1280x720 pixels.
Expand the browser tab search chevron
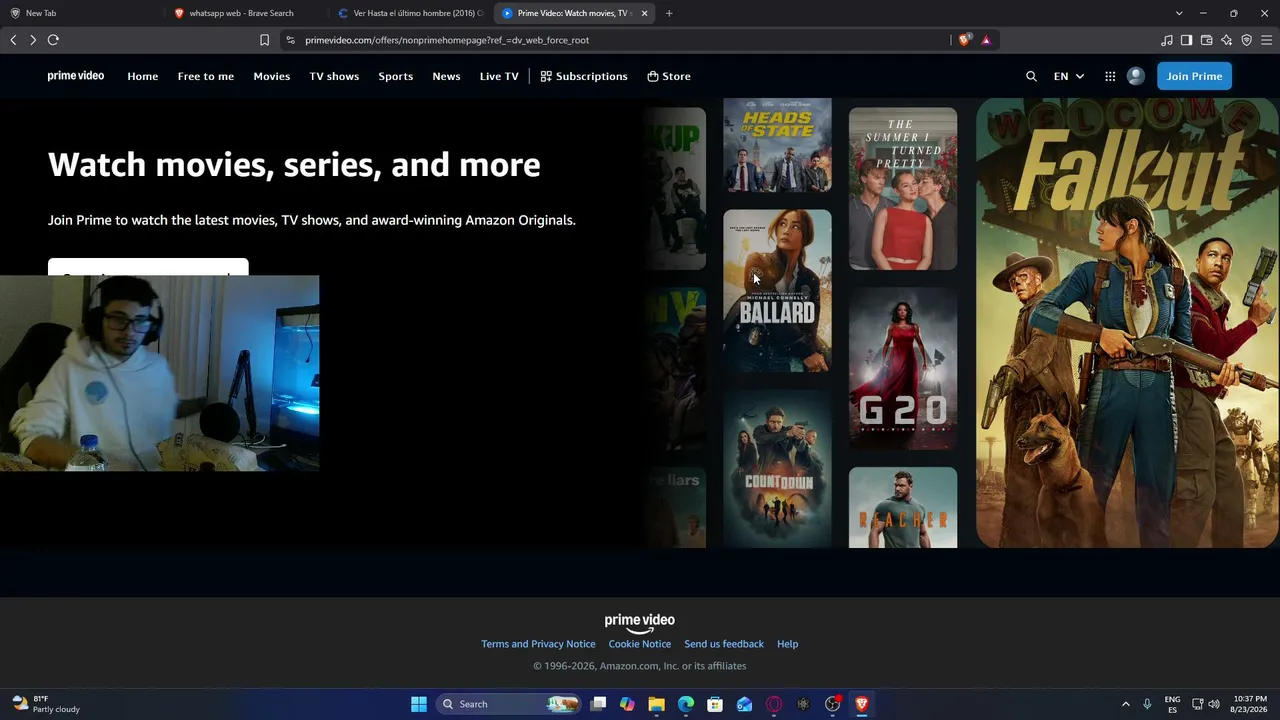pyautogui.click(x=1179, y=13)
